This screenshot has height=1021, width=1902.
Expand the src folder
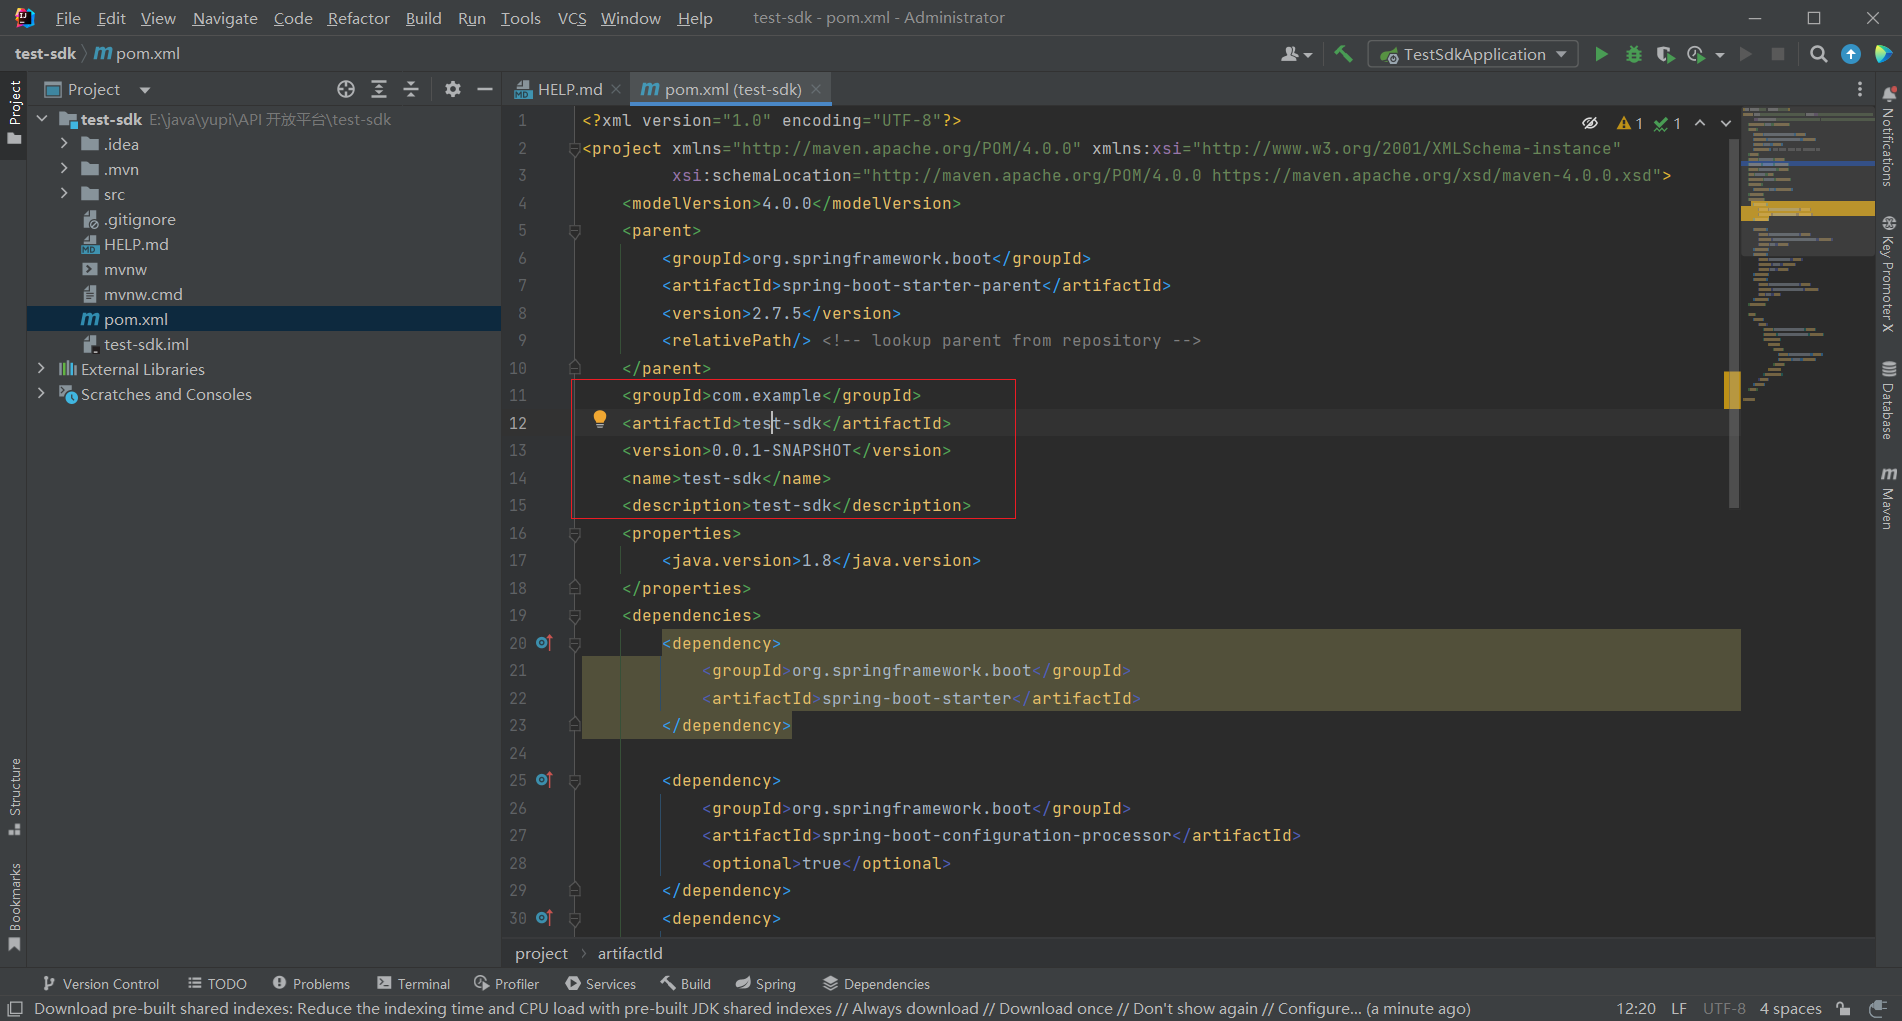64,194
